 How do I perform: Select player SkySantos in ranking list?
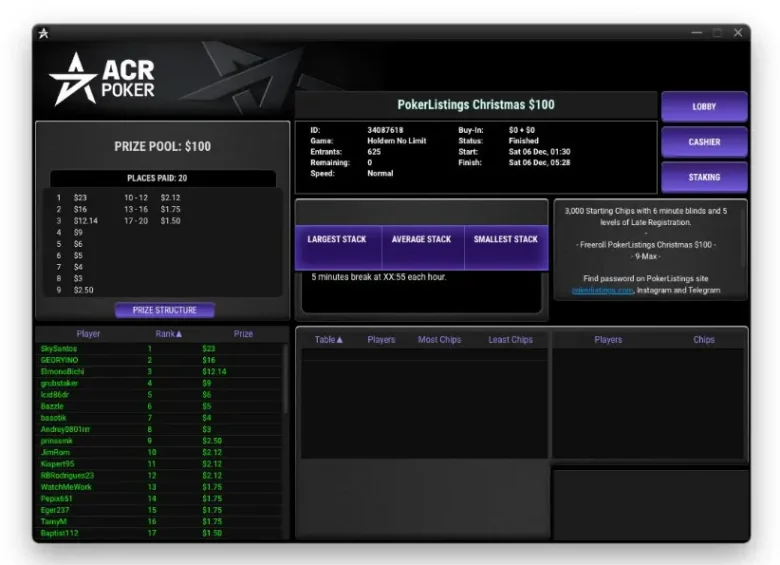click(161, 349)
